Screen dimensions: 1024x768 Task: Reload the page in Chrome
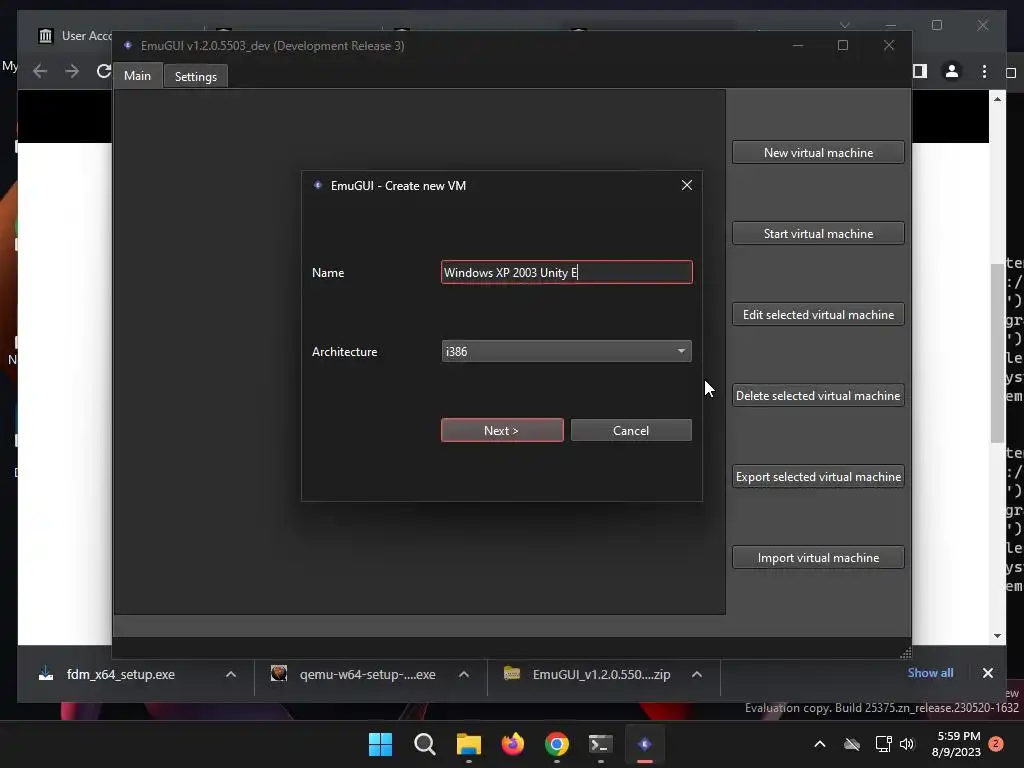[x=103, y=71]
